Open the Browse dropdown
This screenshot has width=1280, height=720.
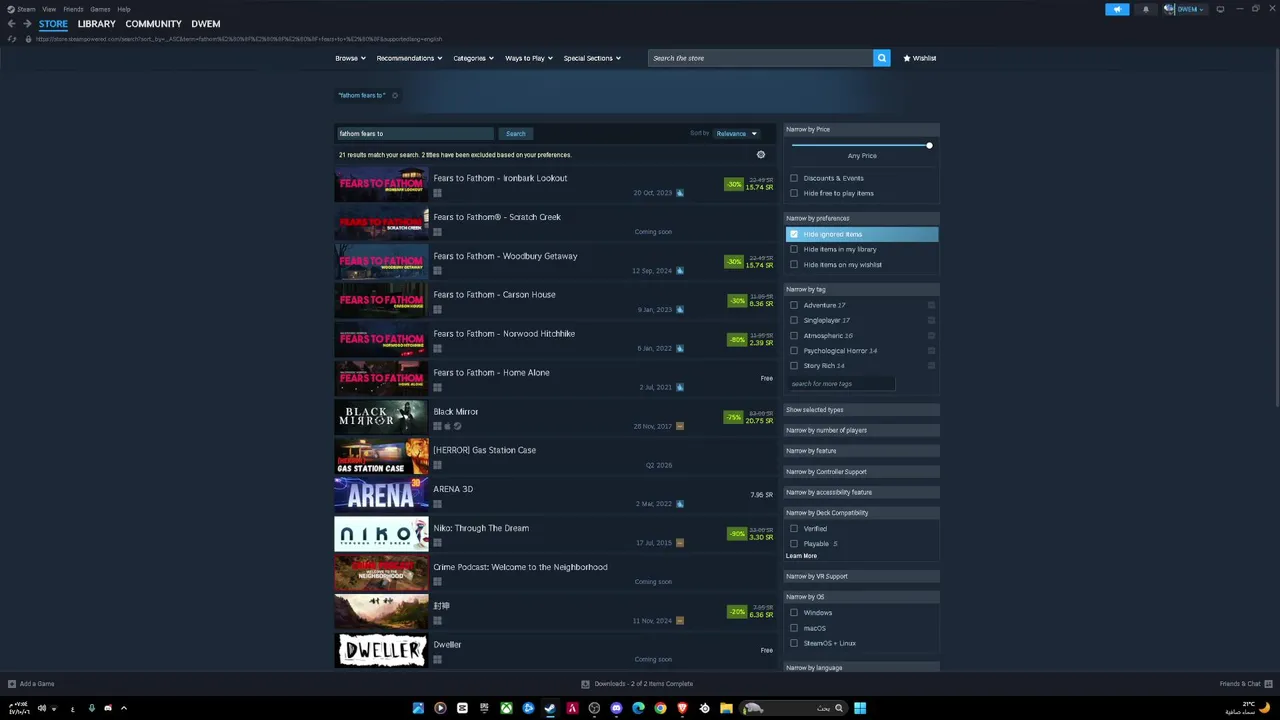point(350,58)
